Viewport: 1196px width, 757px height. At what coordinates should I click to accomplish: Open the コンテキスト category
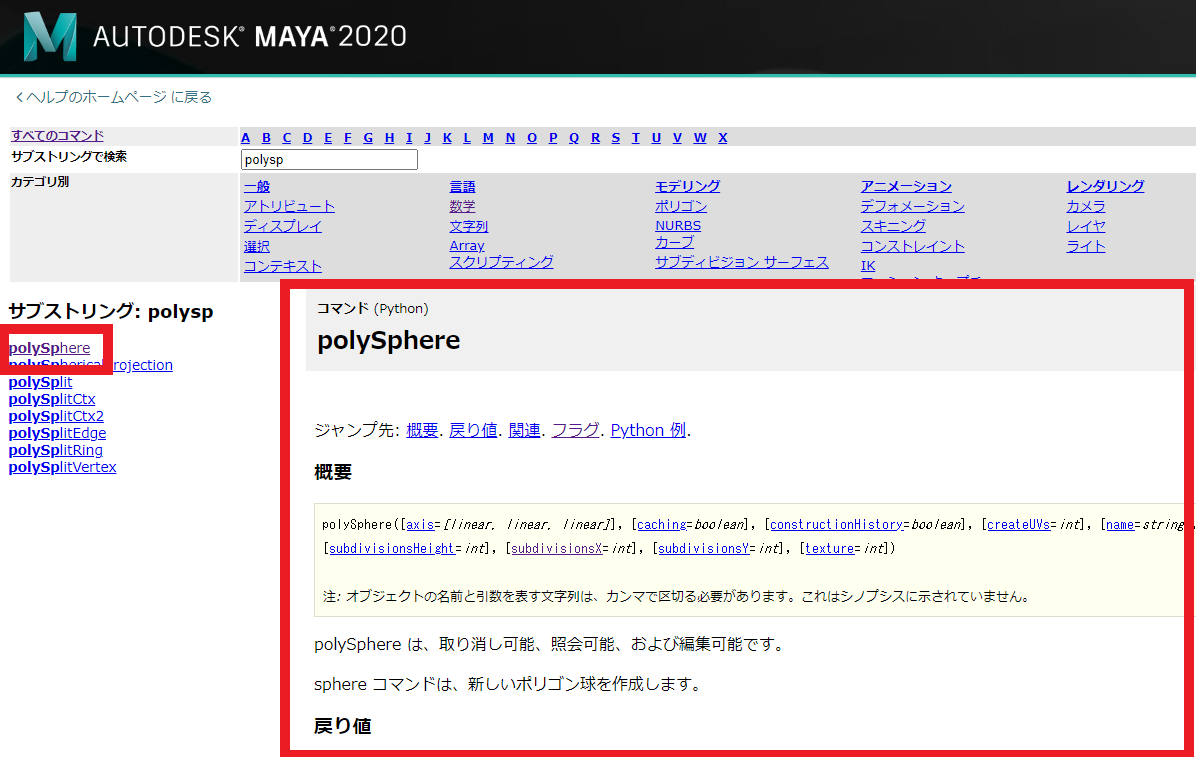[x=283, y=266]
